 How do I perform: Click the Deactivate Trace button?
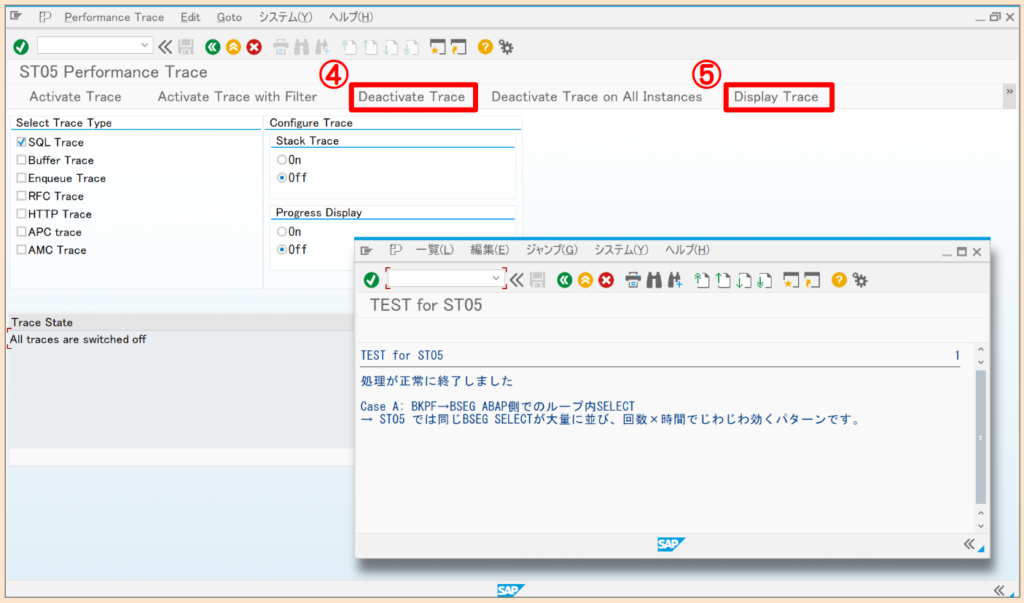(412, 97)
